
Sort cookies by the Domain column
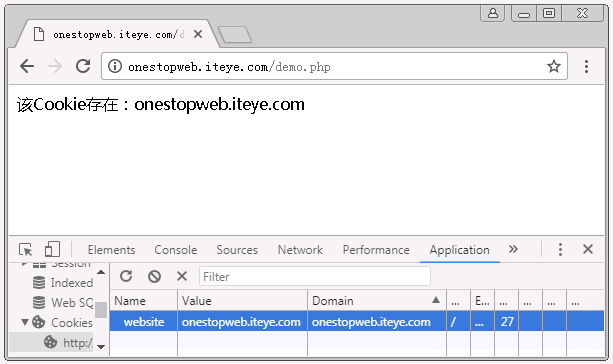pos(377,301)
